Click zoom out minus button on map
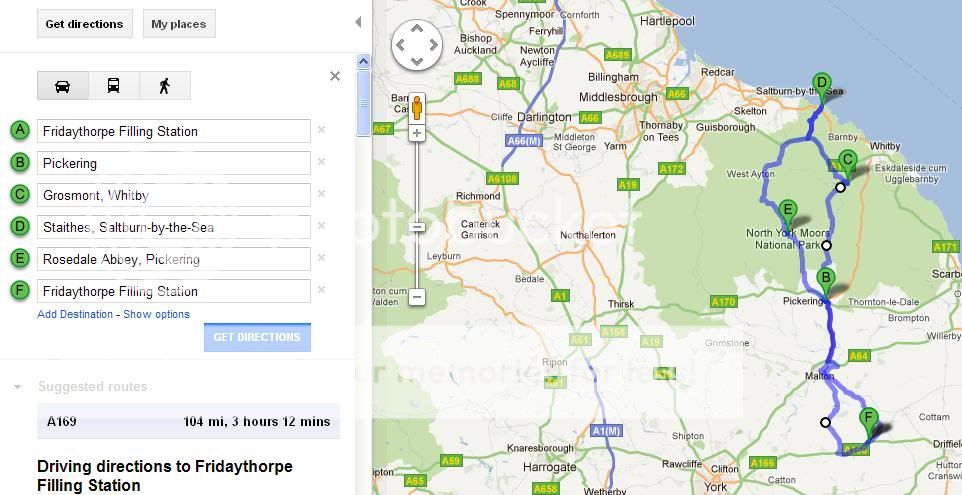Screen dimensions: 962x495 coord(417,297)
